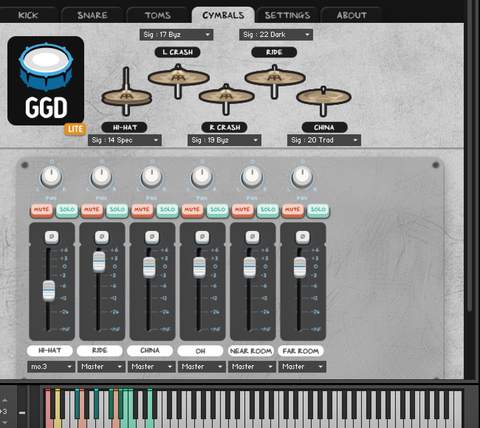Viewport: 480px width, 428px height.
Task: Click phase invert icon on Ride channel
Action: (x=102, y=237)
